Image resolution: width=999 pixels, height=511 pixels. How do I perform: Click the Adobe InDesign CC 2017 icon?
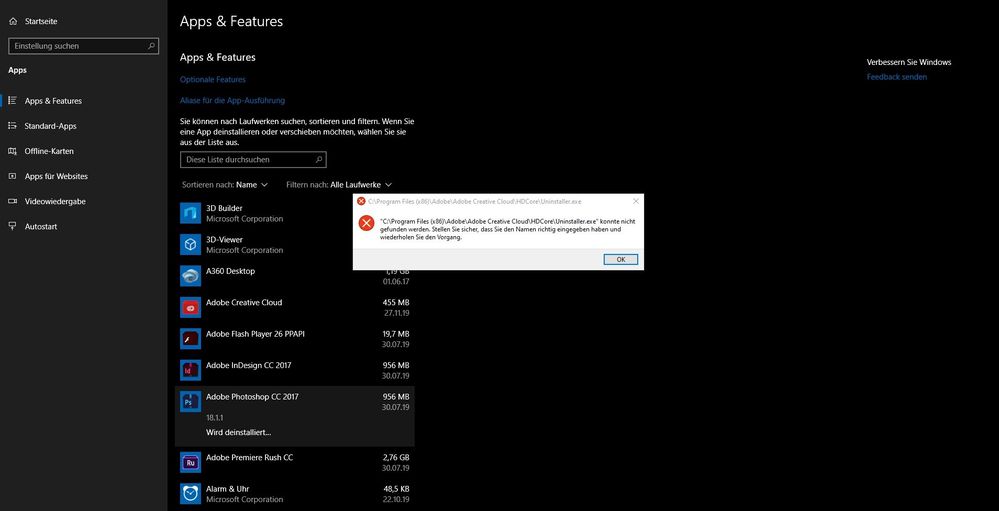190,370
